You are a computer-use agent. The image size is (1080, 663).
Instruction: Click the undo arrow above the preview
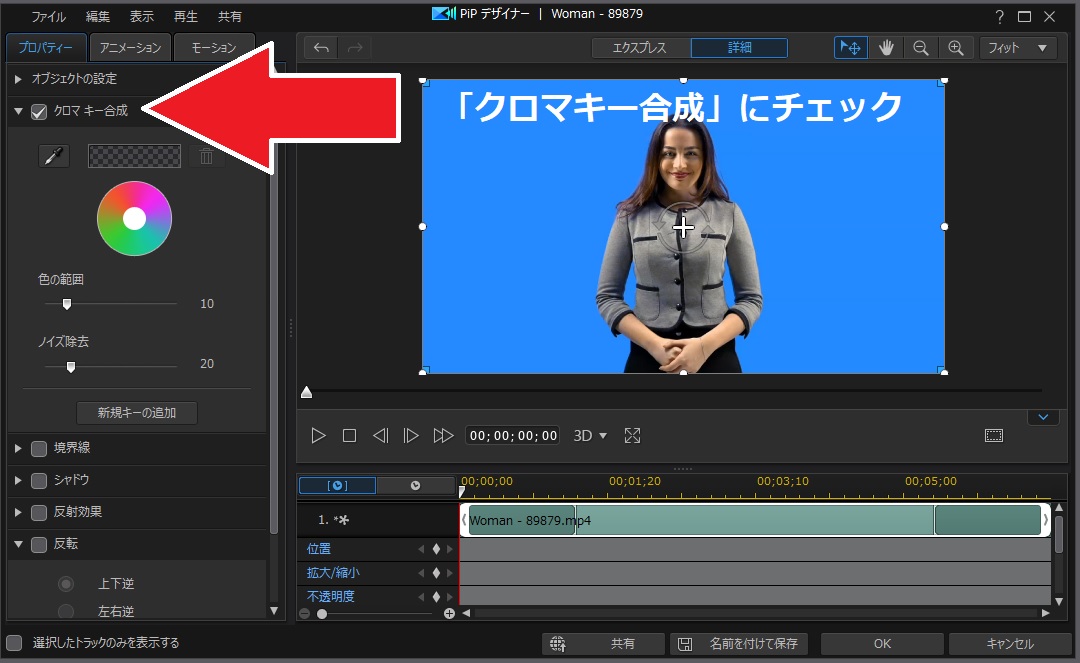click(x=321, y=48)
